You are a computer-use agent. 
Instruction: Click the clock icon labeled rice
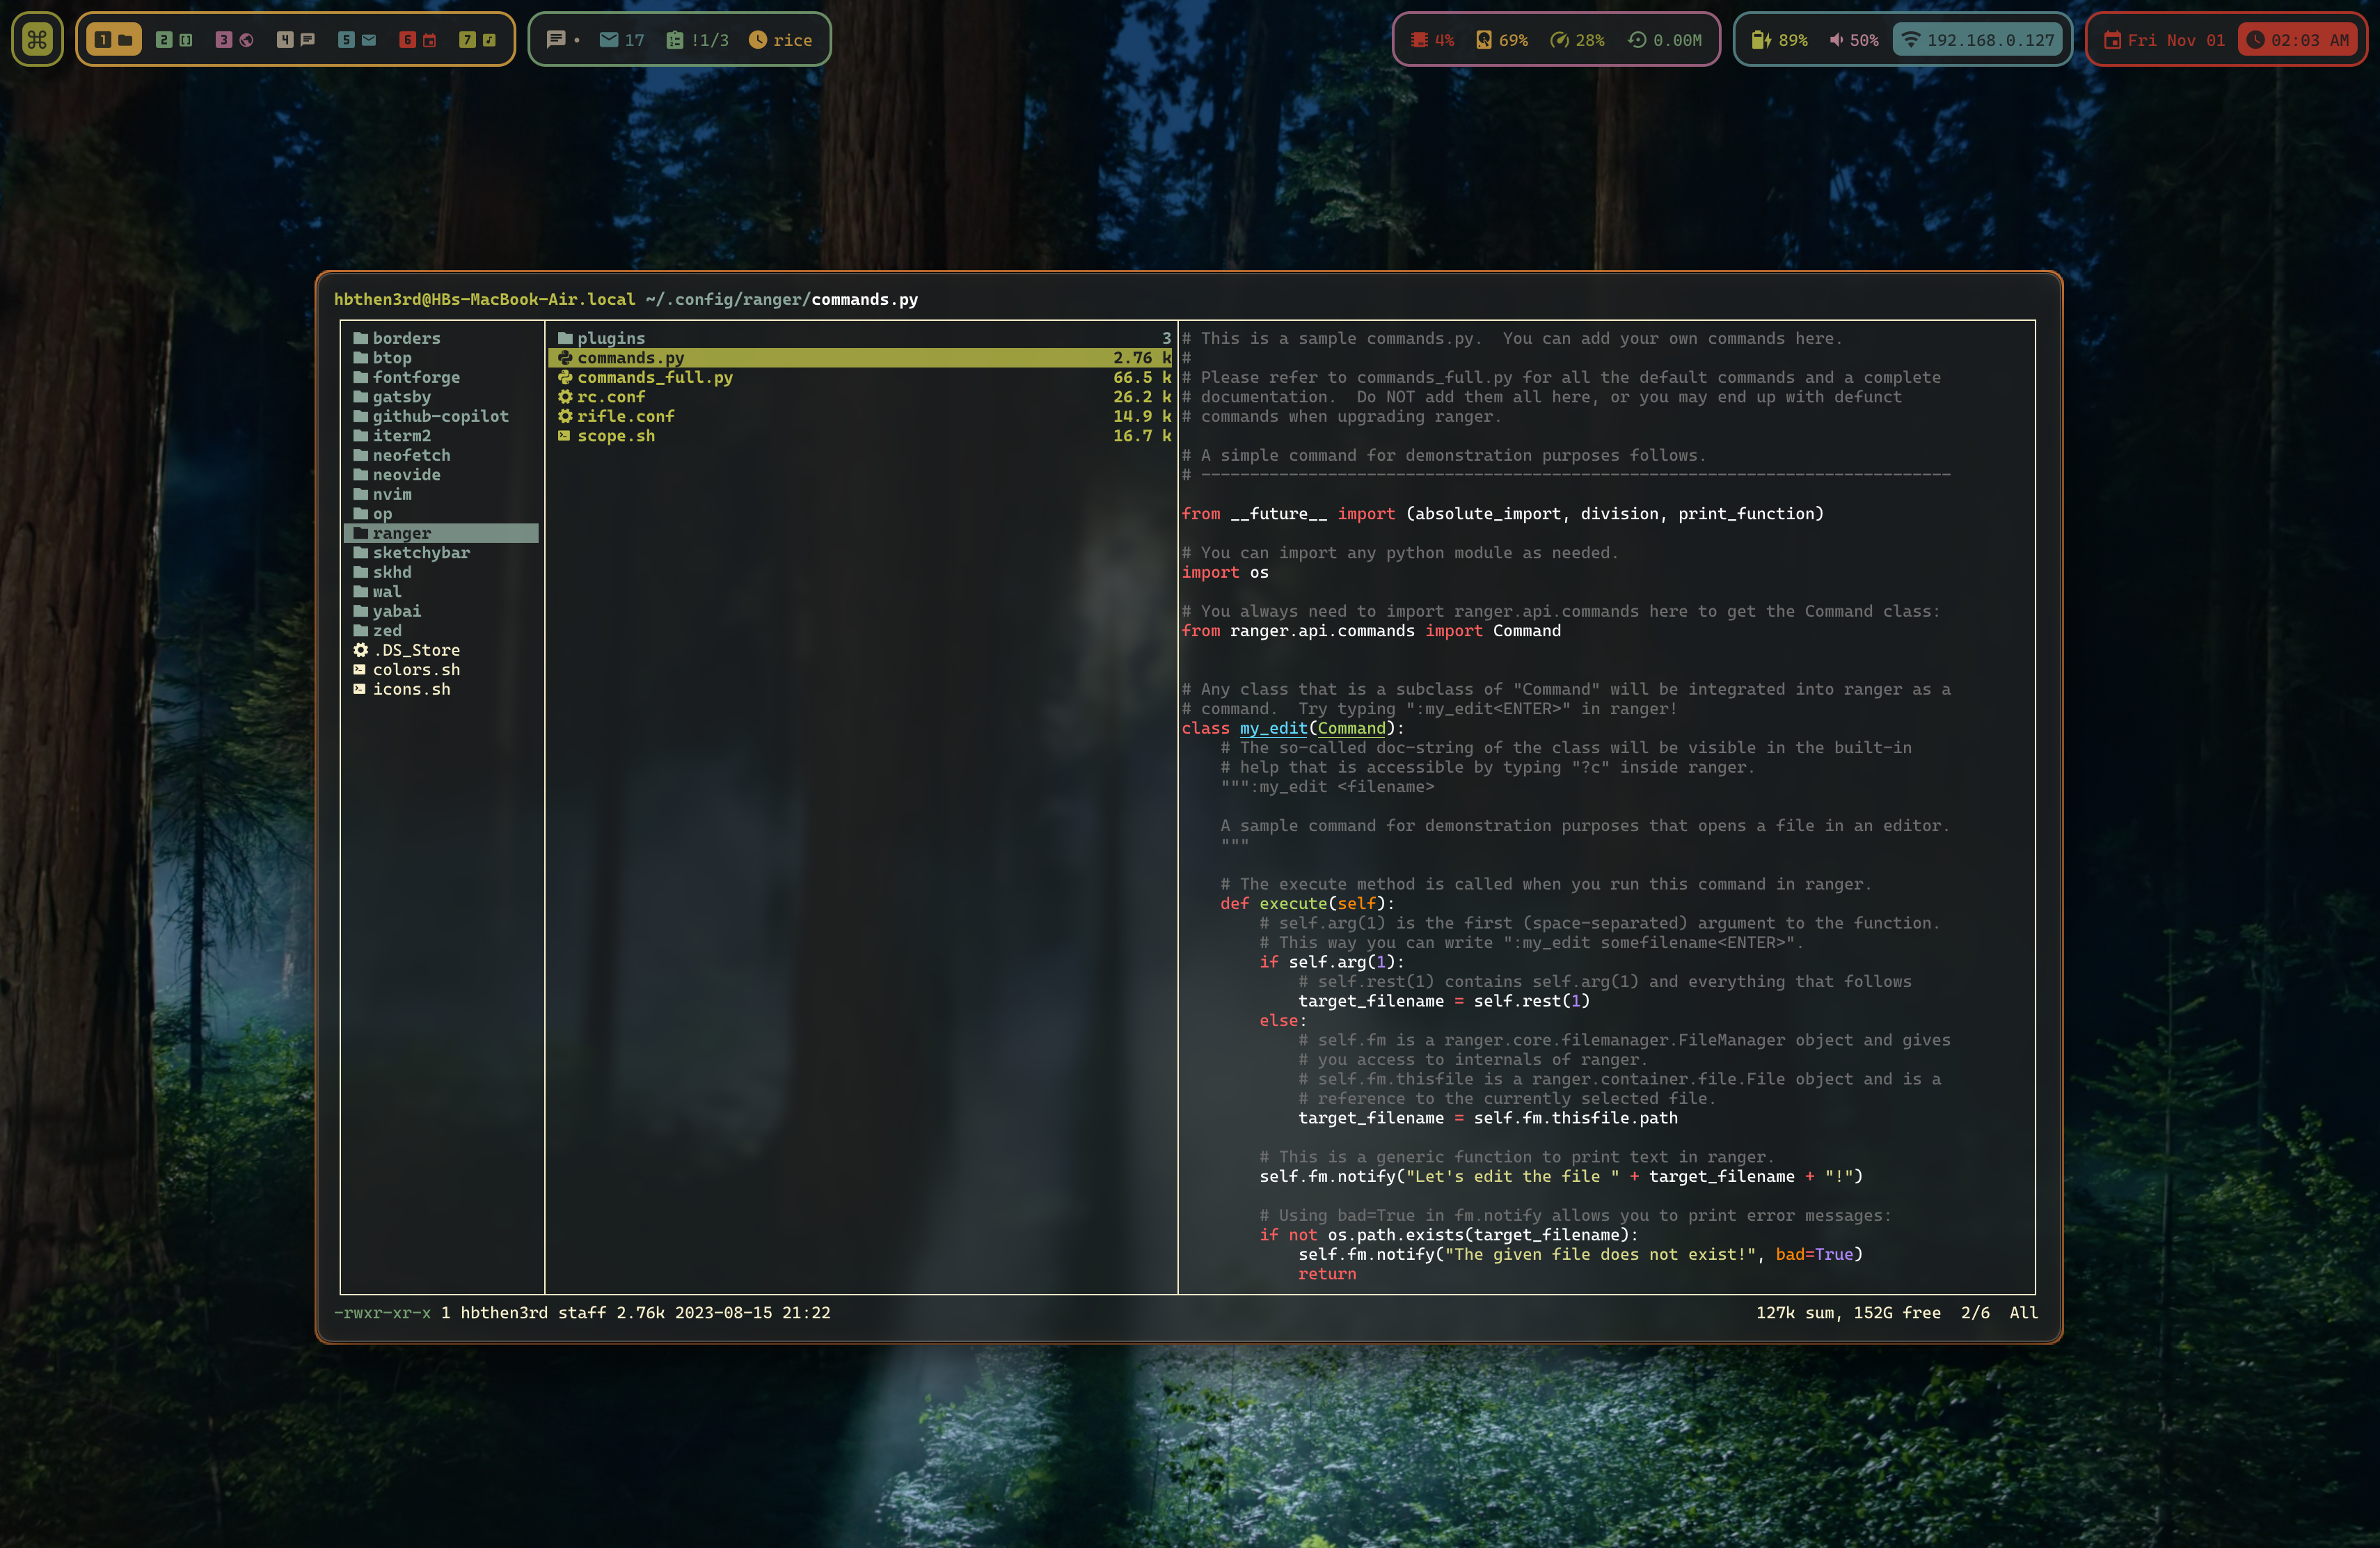click(x=781, y=40)
